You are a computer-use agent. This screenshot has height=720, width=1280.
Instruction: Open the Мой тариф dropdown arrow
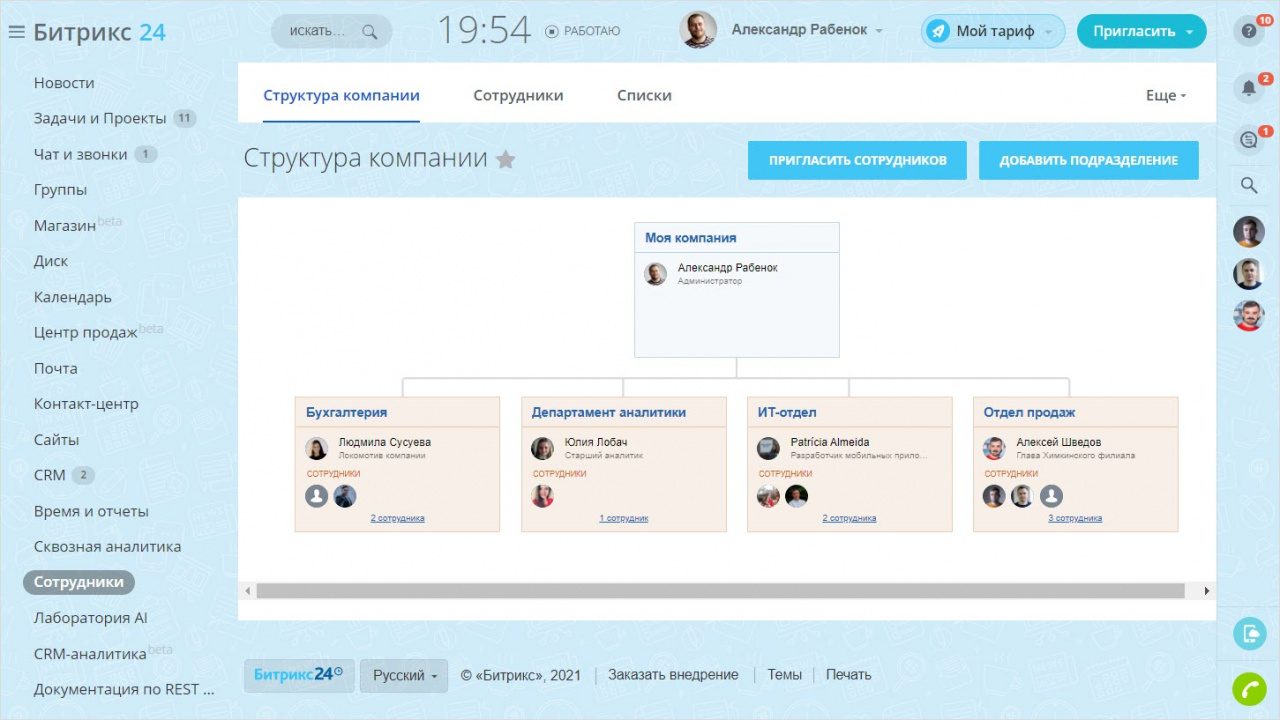[1049, 32]
